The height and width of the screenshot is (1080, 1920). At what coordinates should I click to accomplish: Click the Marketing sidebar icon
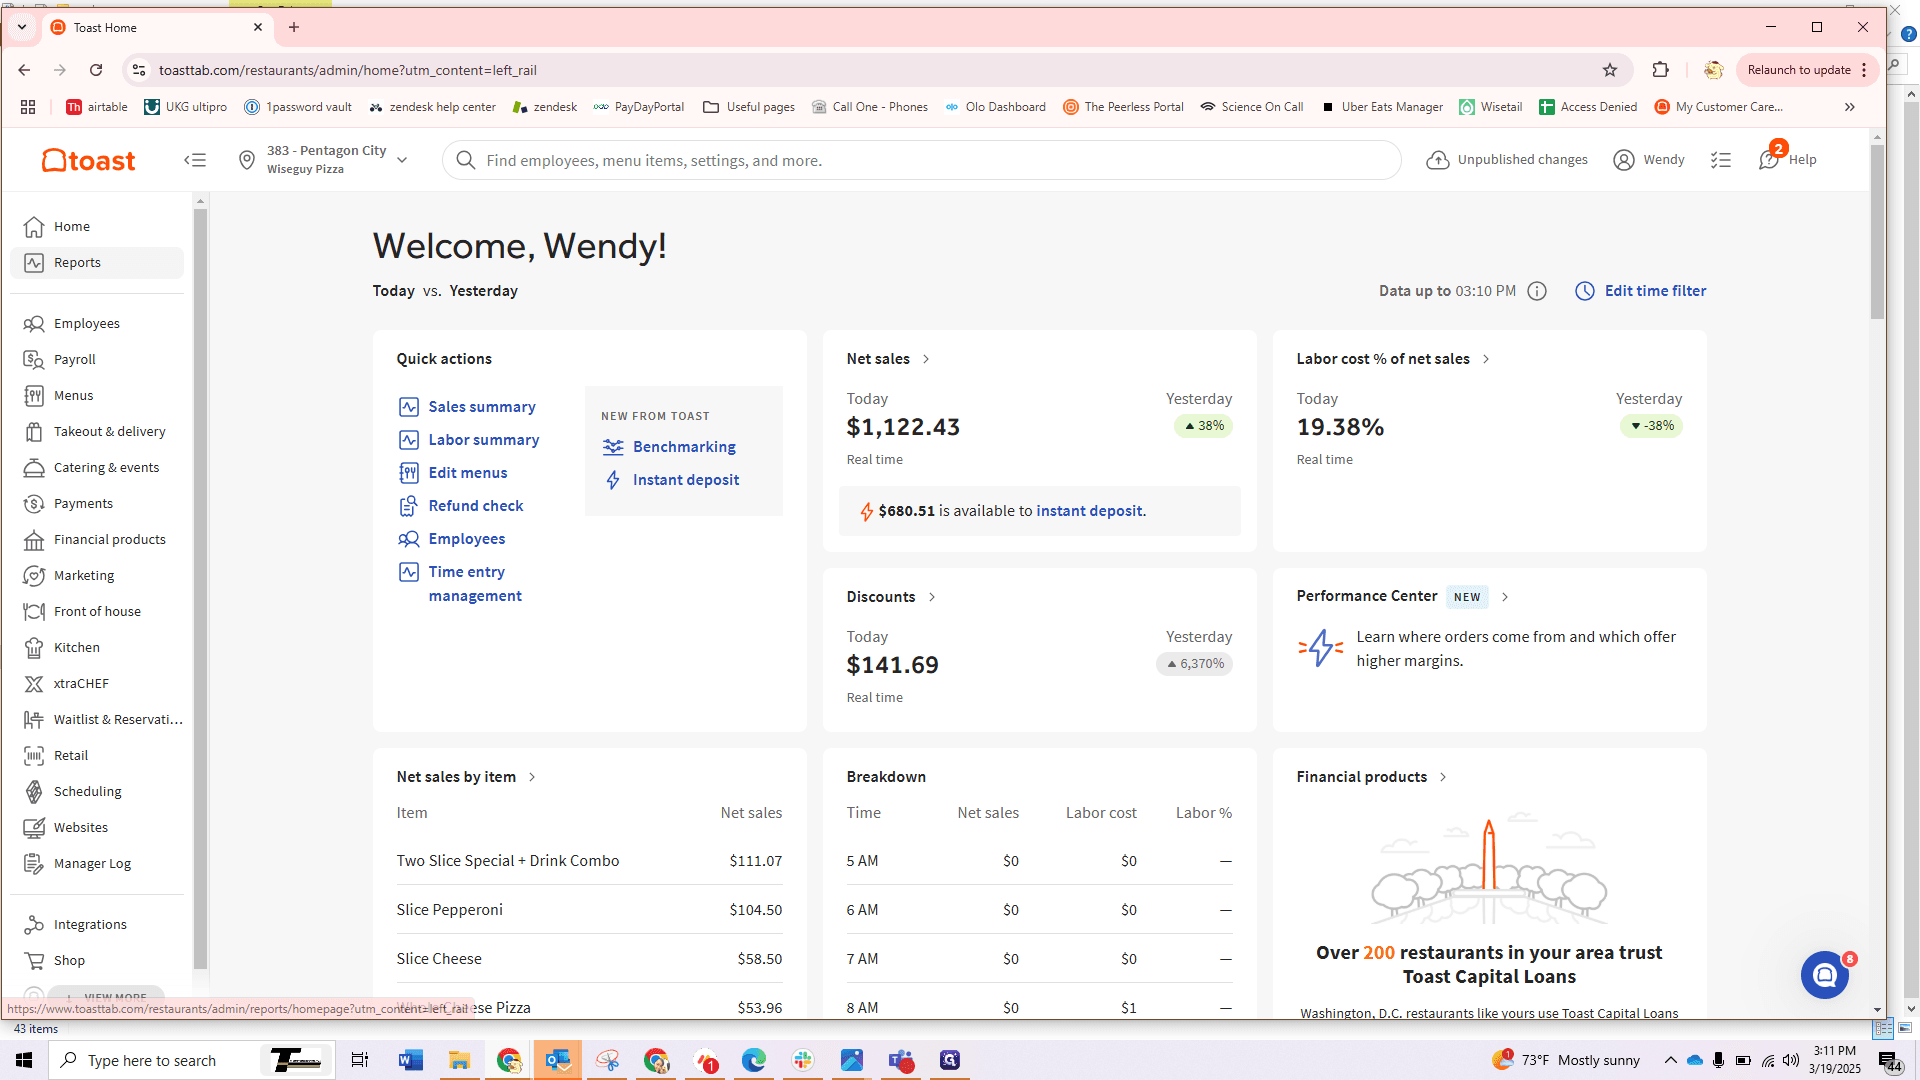[34, 576]
